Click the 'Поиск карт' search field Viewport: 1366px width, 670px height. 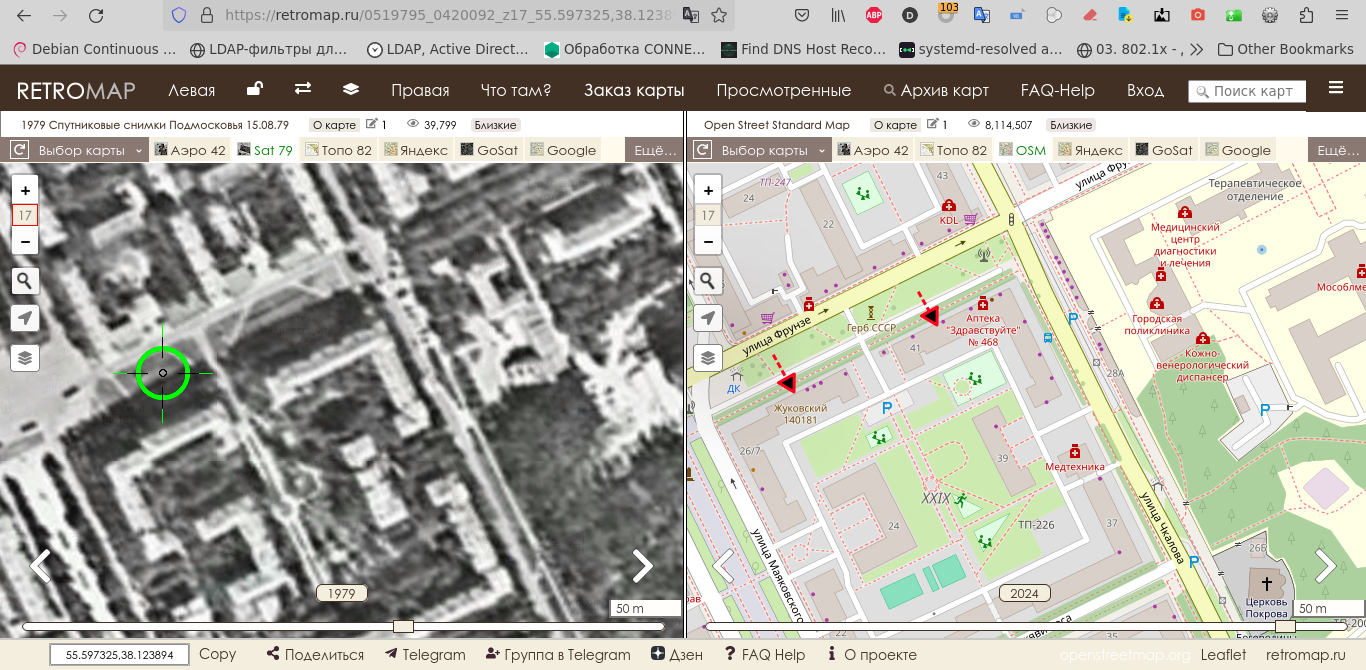[x=1247, y=91]
